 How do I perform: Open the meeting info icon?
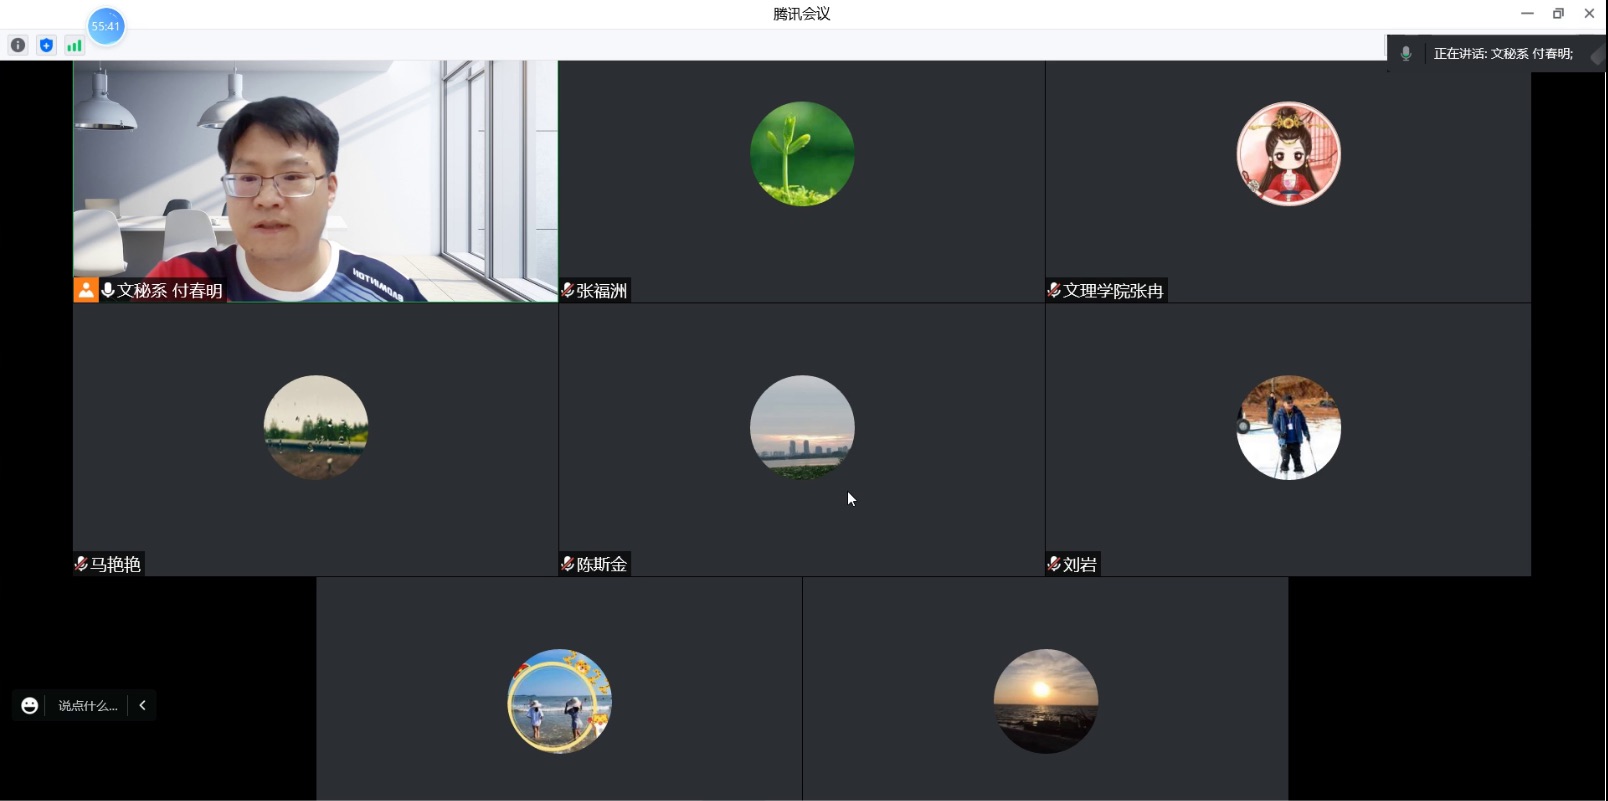click(x=18, y=45)
